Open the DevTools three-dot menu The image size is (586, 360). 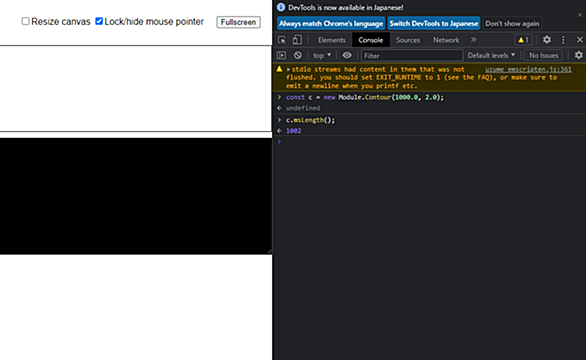pyautogui.click(x=563, y=40)
